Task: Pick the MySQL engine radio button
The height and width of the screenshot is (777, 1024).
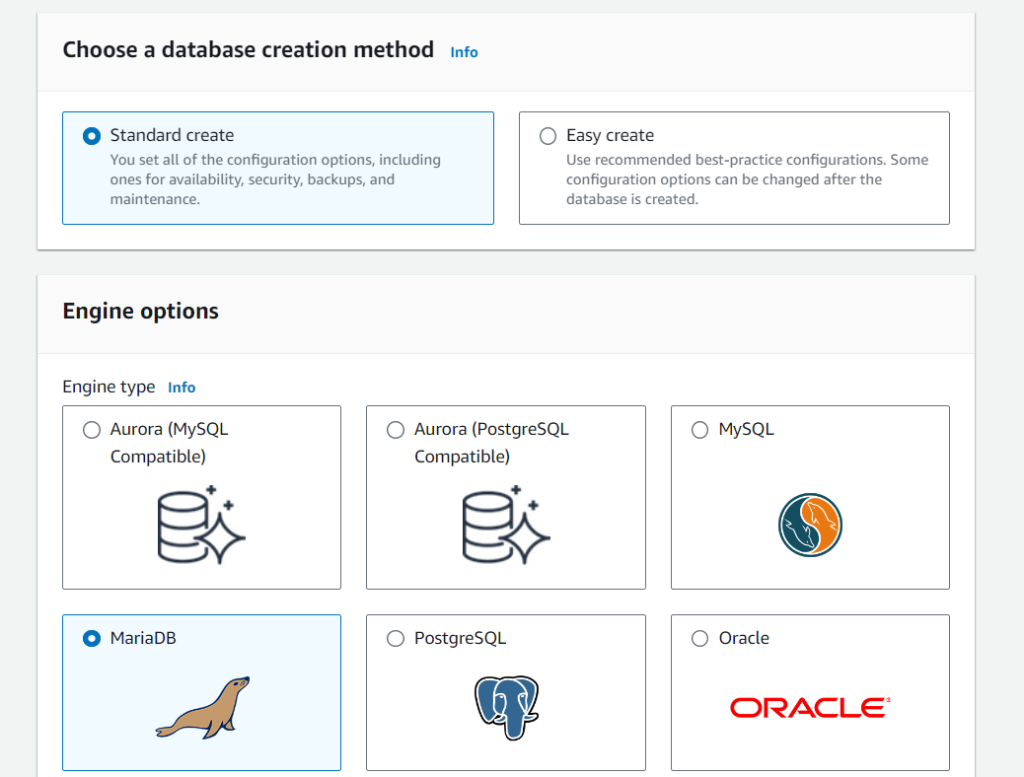Action: point(699,430)
